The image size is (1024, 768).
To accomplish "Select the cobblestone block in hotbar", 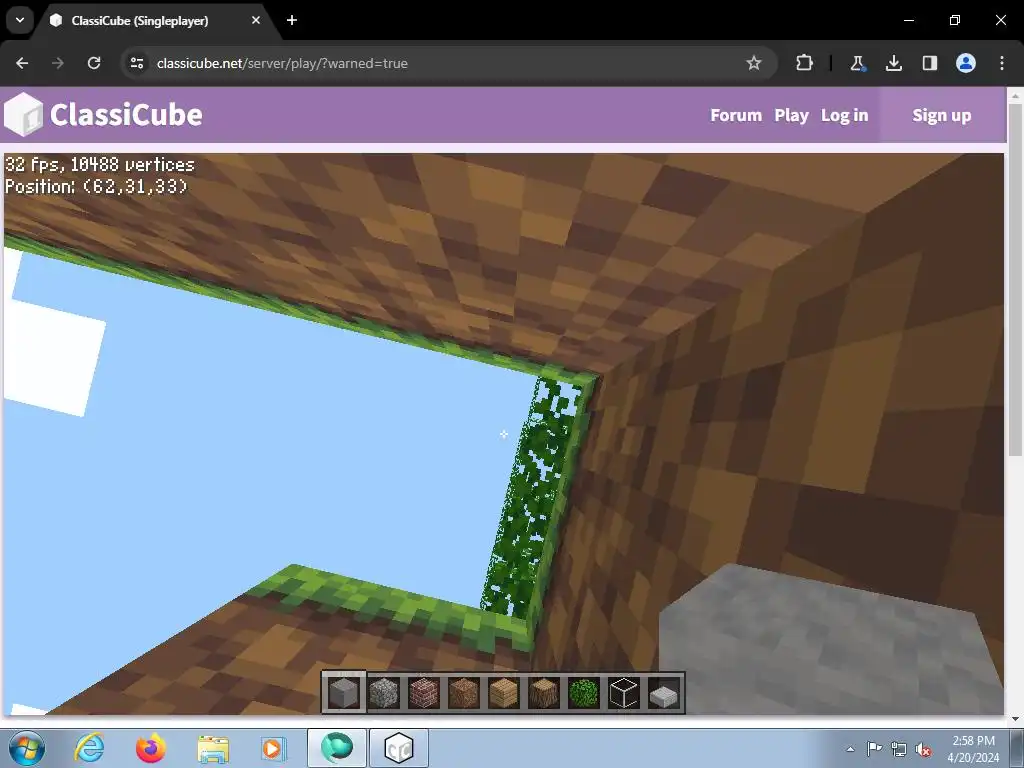I will click(384, 692).
